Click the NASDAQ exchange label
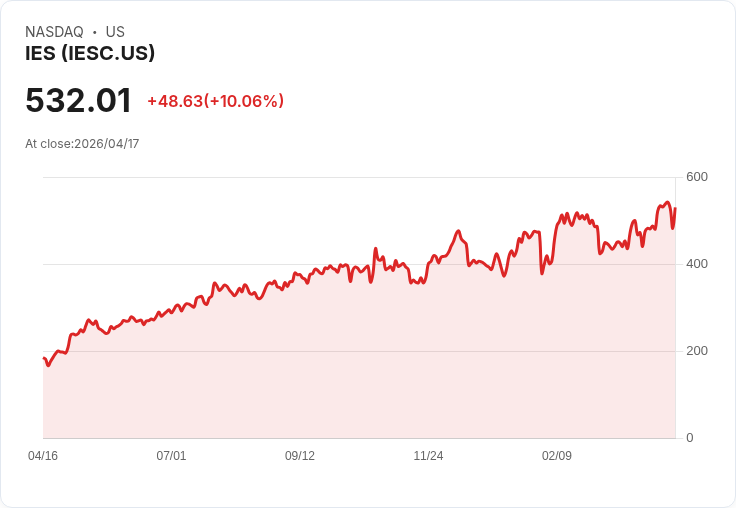 click(x=54, y=32)
